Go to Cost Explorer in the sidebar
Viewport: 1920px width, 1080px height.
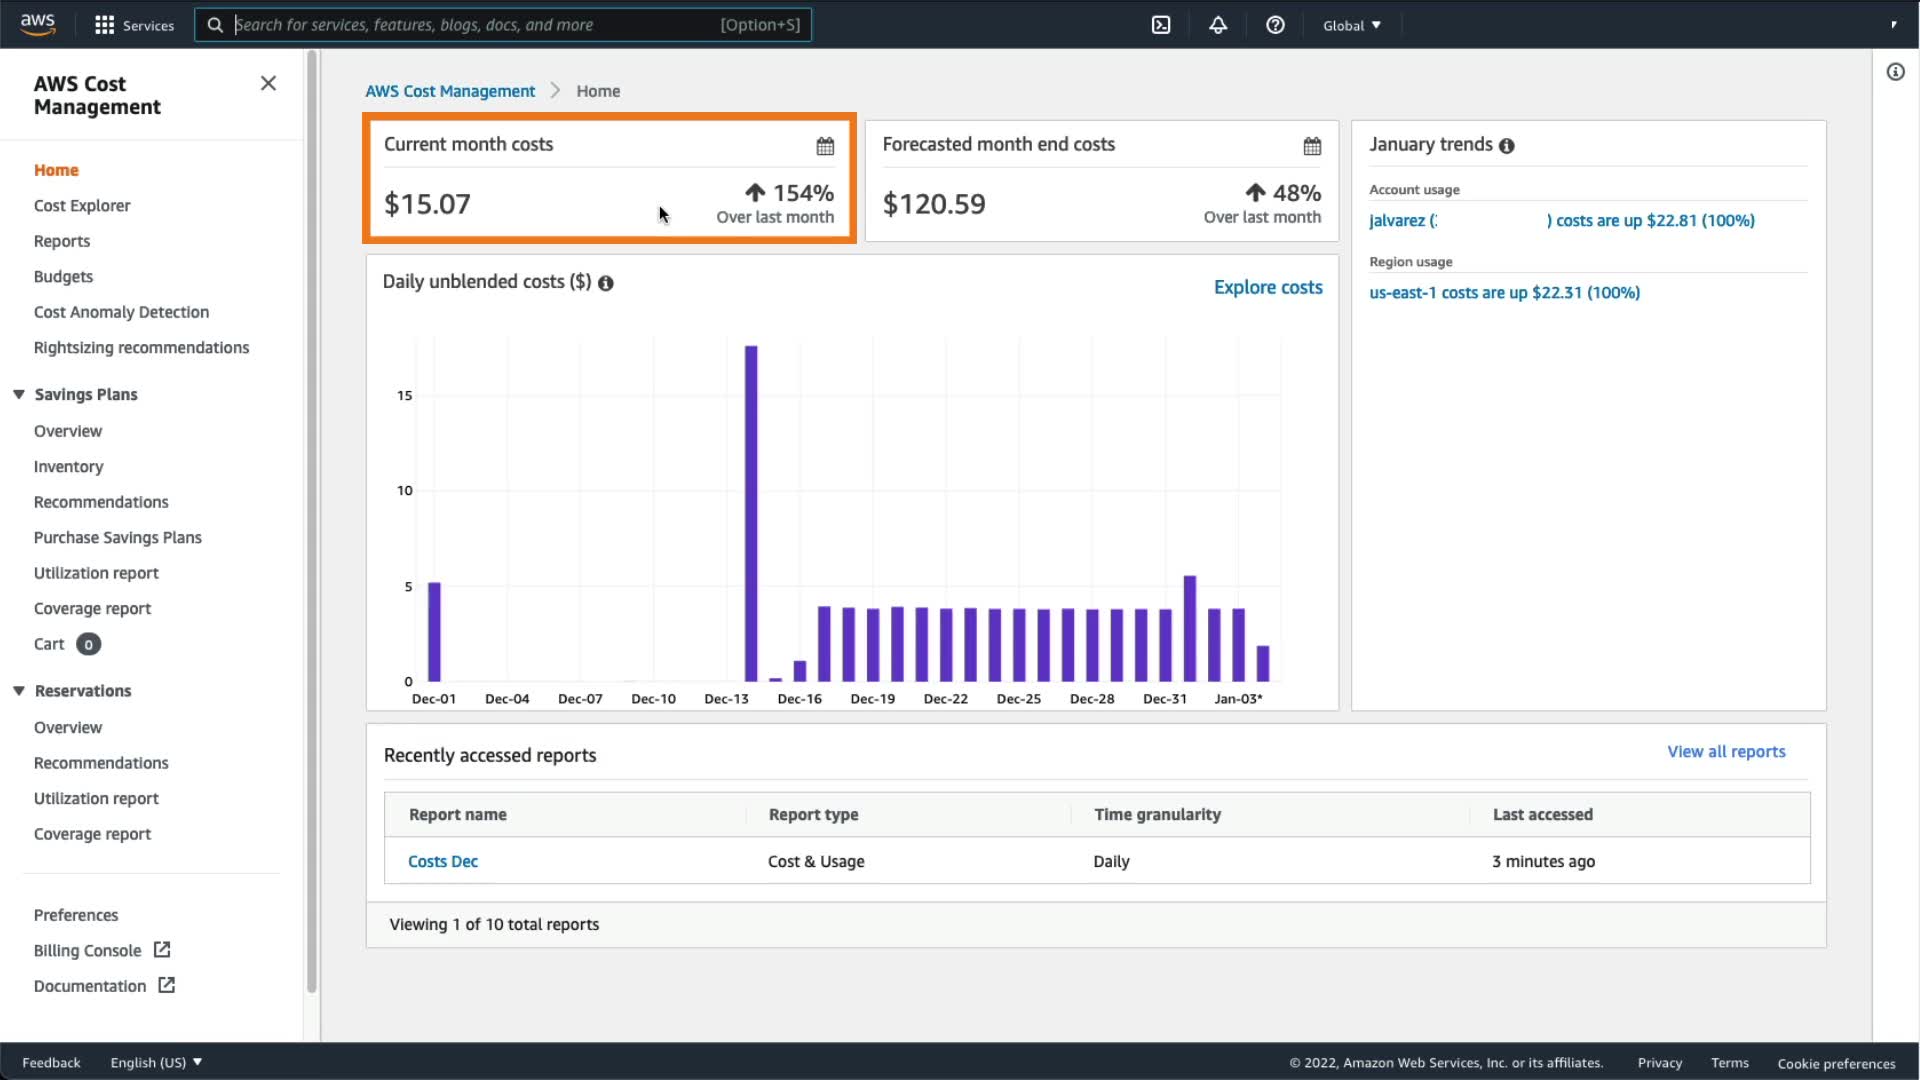(82, 205)
